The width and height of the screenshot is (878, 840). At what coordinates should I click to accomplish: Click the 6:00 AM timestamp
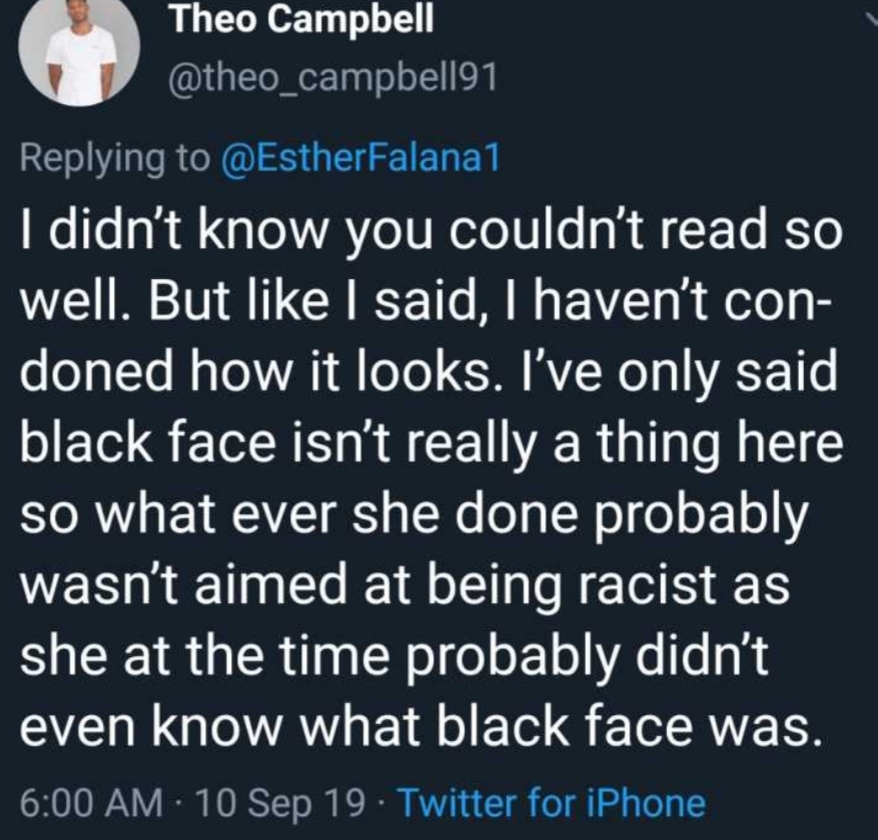click(x=92, y=803)
